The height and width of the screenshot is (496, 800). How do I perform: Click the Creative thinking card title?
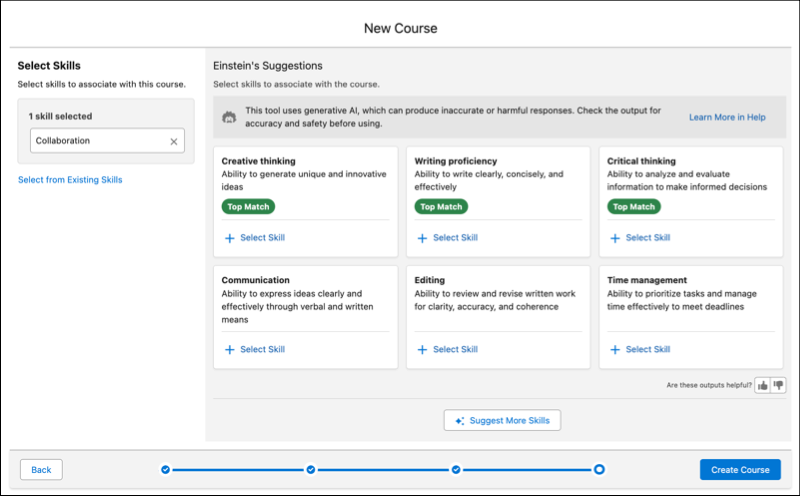[258, 161]
